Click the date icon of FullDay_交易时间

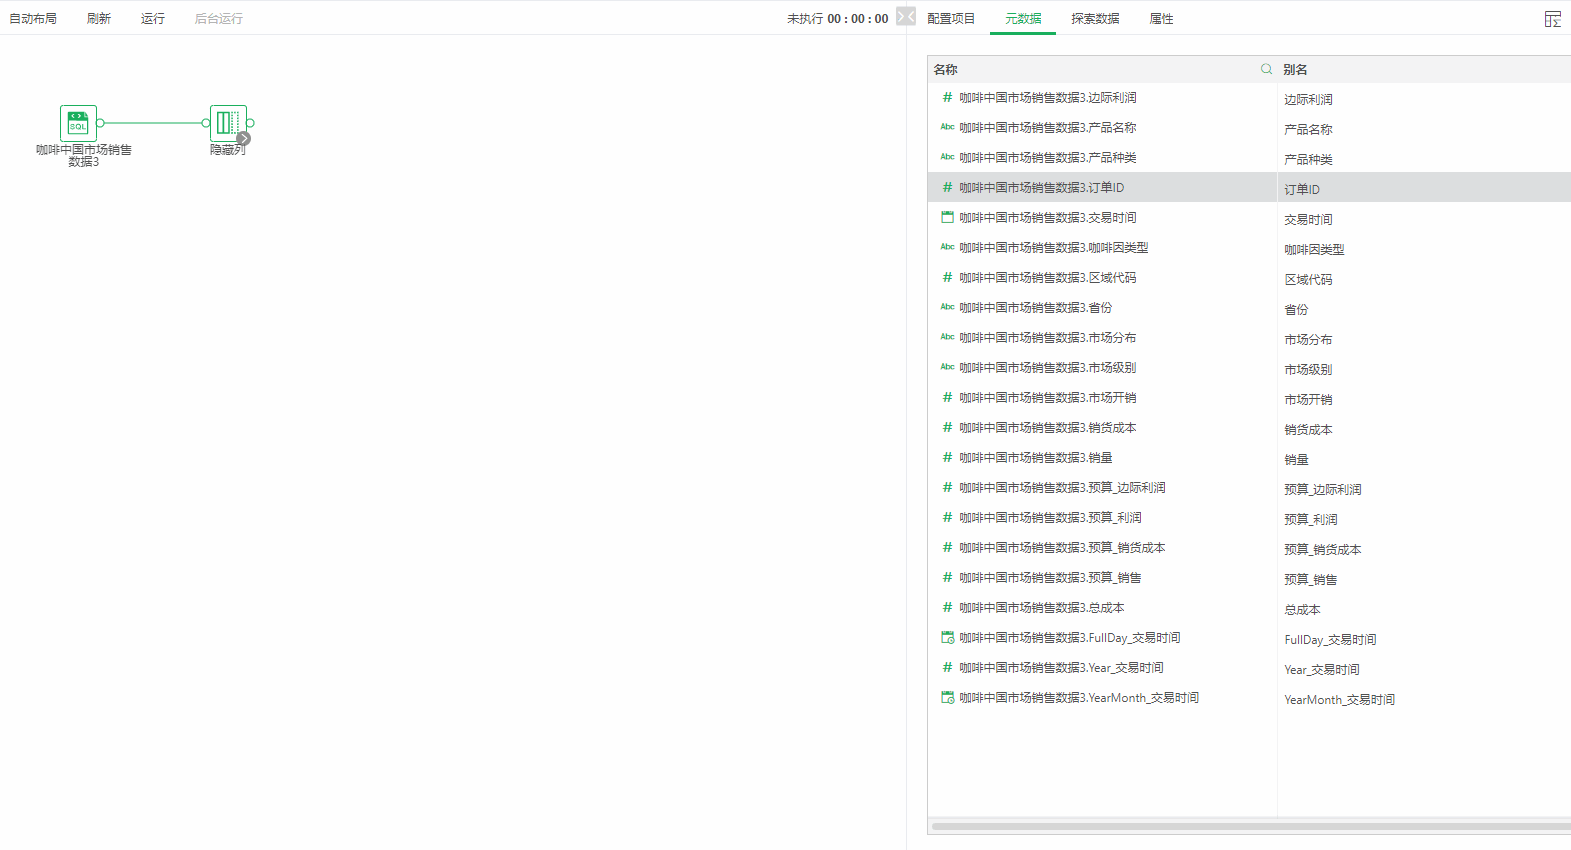(947, 637)
